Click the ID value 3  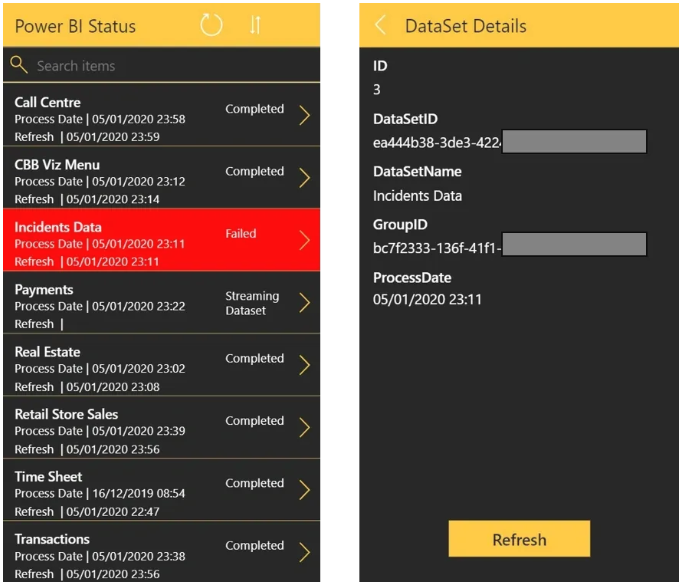coord(377,89)
